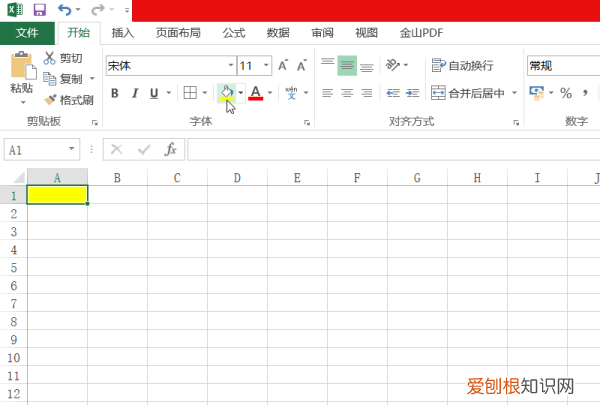Open the 字体 font dialog launcher

point(307,122)
